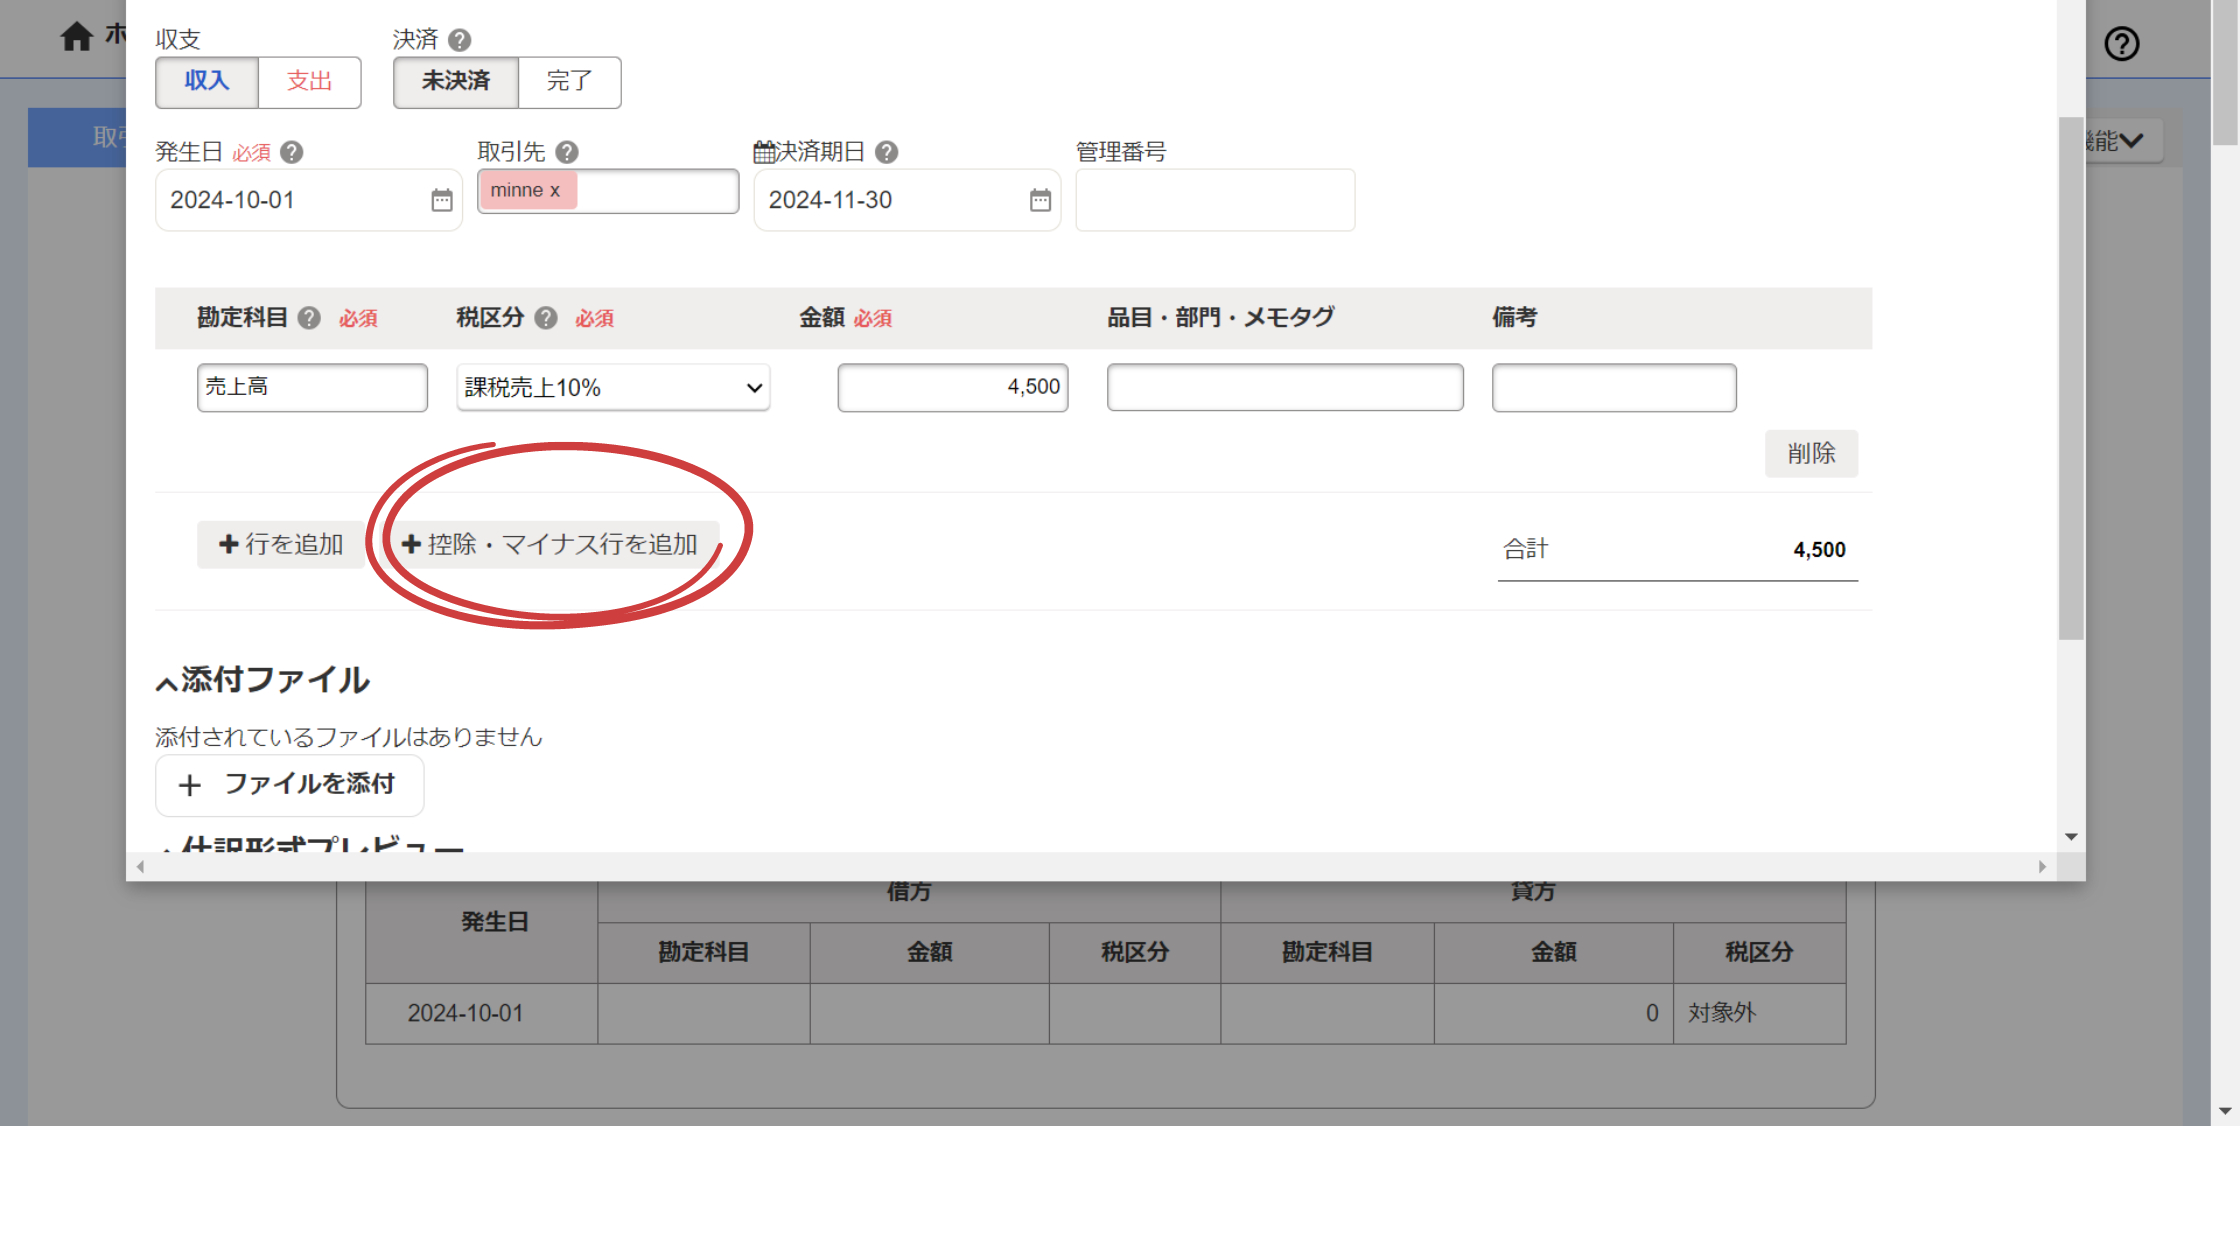Image resolution: width=2240 pixels, height=1260 pixels.
Task: Remove the minne partner tag
Action: pos(555,191)
